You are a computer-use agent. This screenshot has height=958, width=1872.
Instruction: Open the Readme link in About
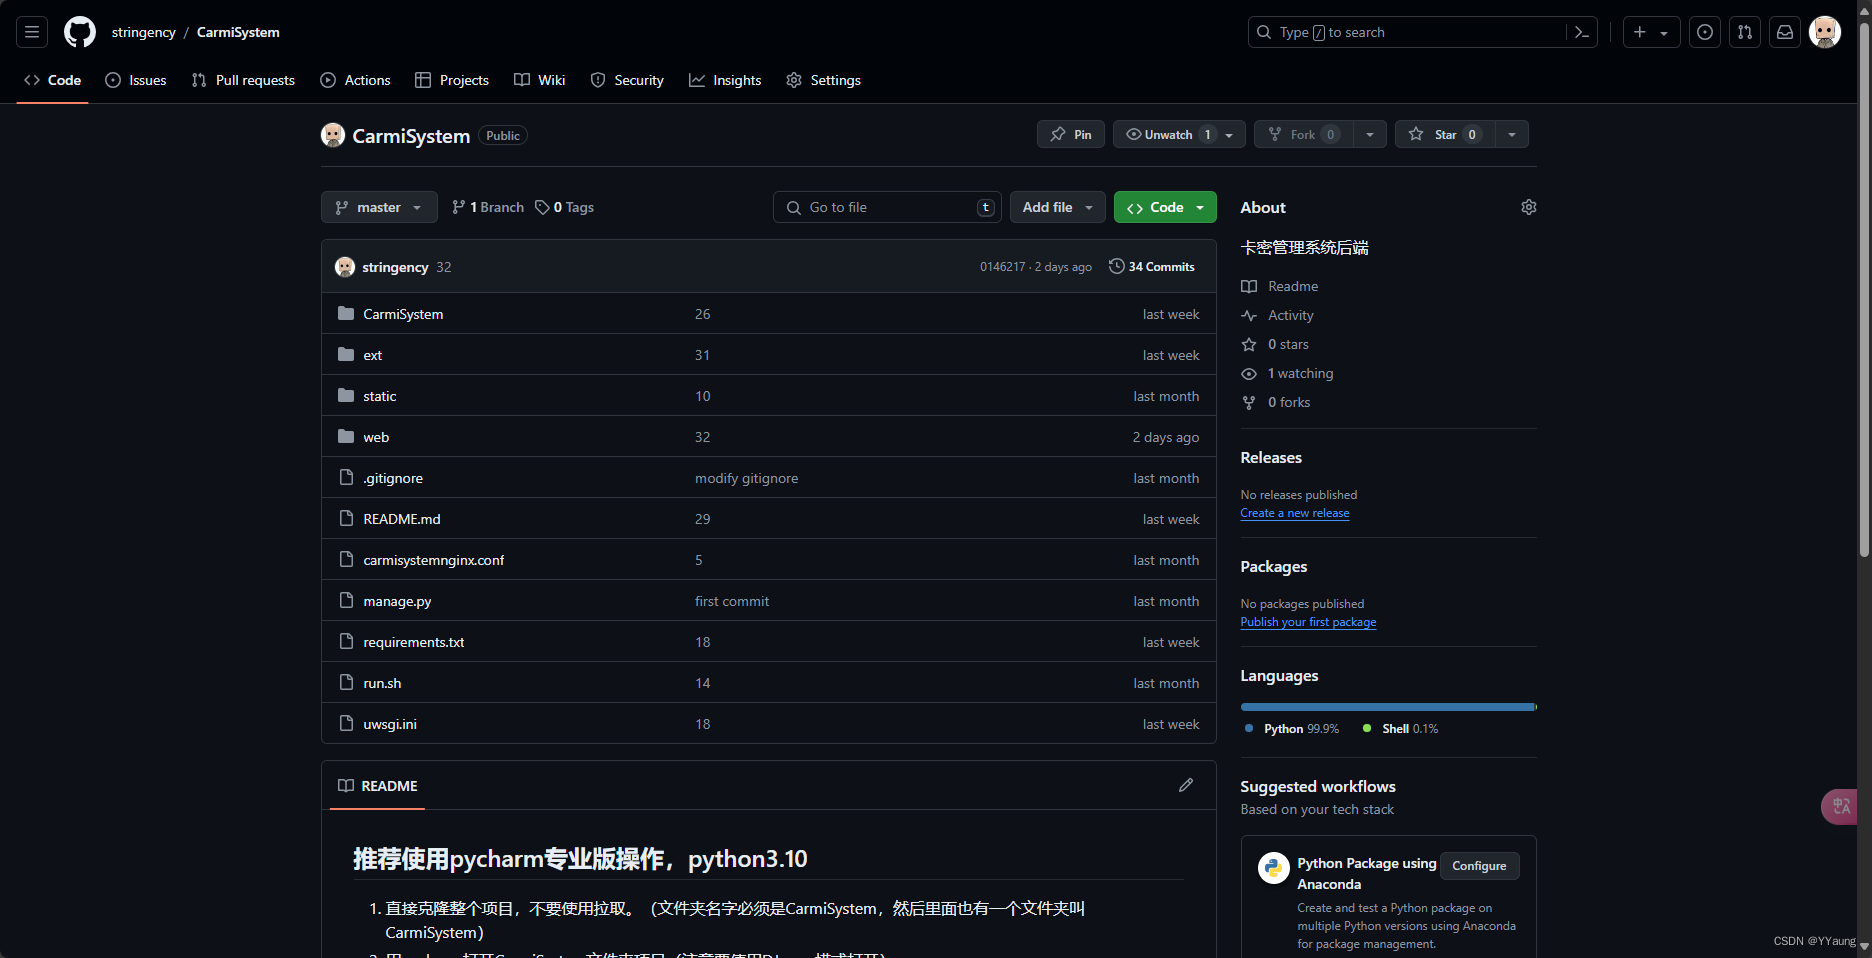coord(1280,286)
